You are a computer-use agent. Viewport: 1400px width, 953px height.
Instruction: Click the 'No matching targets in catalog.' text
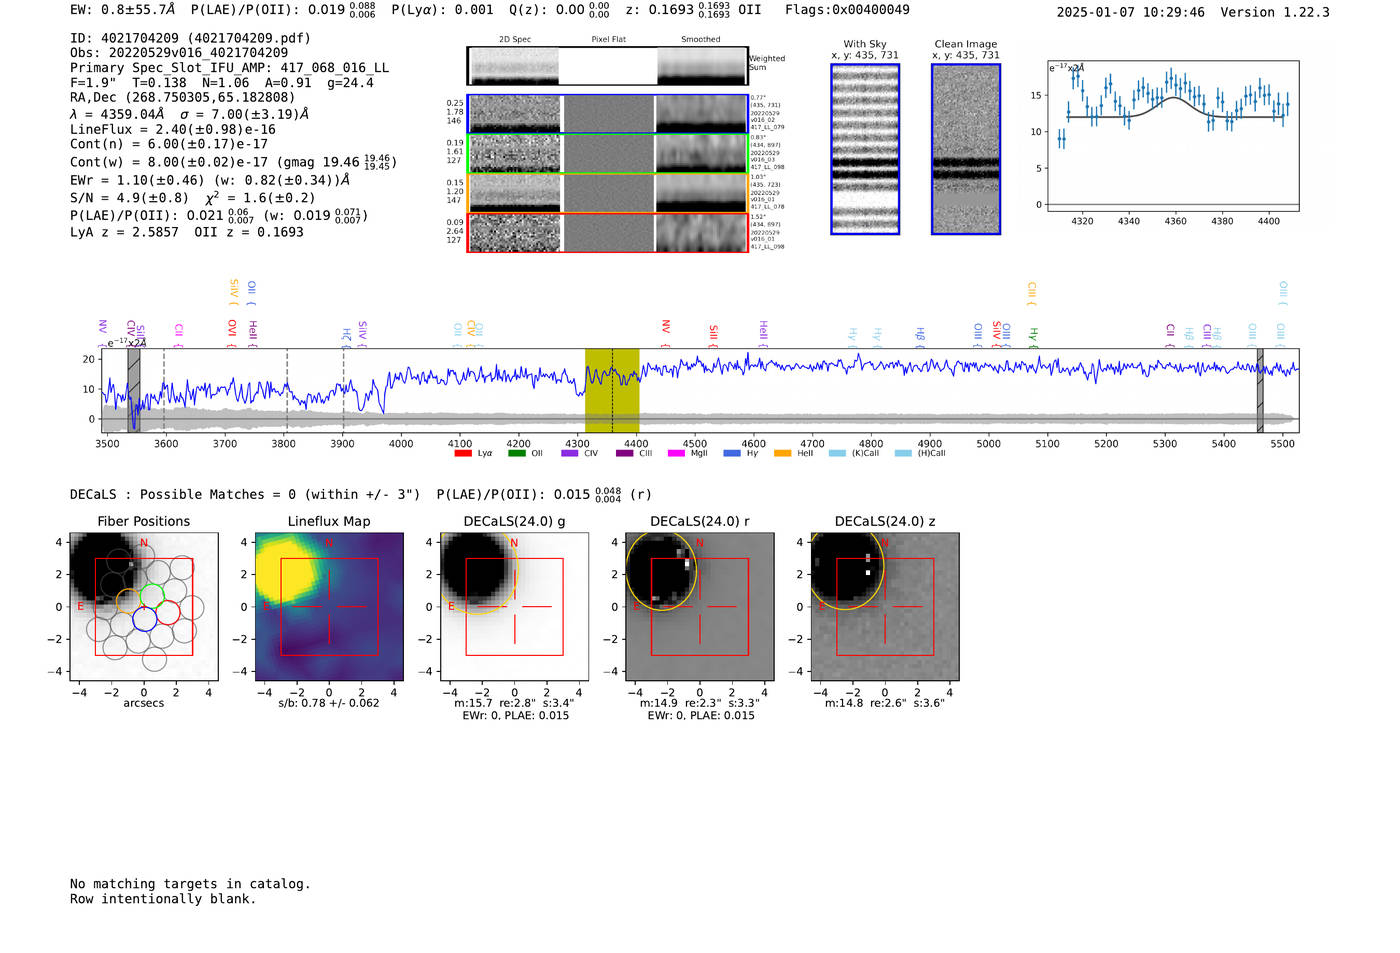click(x=190, y=884)
